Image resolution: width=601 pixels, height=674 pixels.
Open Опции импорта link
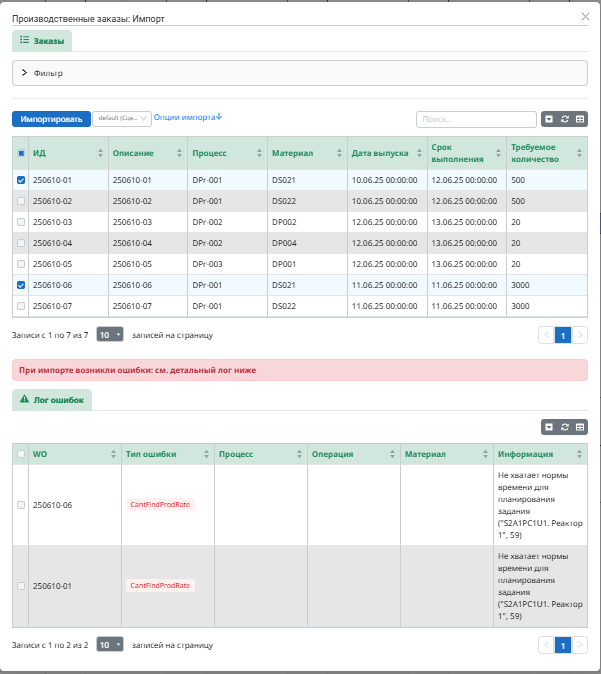point(188,117)
